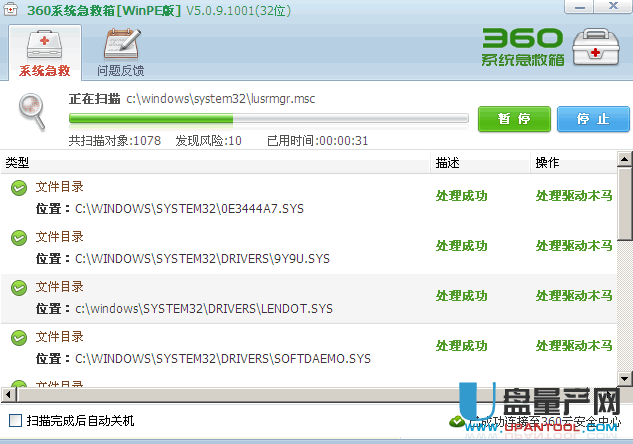Click 处理驱动木马 for 9Y9U.SYS row
633x444 pixels.
(574, 246)
